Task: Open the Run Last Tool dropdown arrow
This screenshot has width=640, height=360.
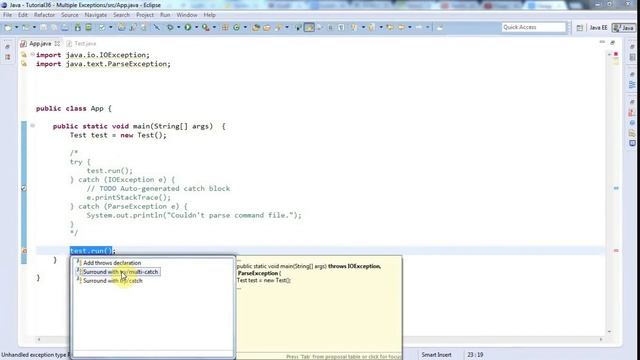Action: point(214,27)
